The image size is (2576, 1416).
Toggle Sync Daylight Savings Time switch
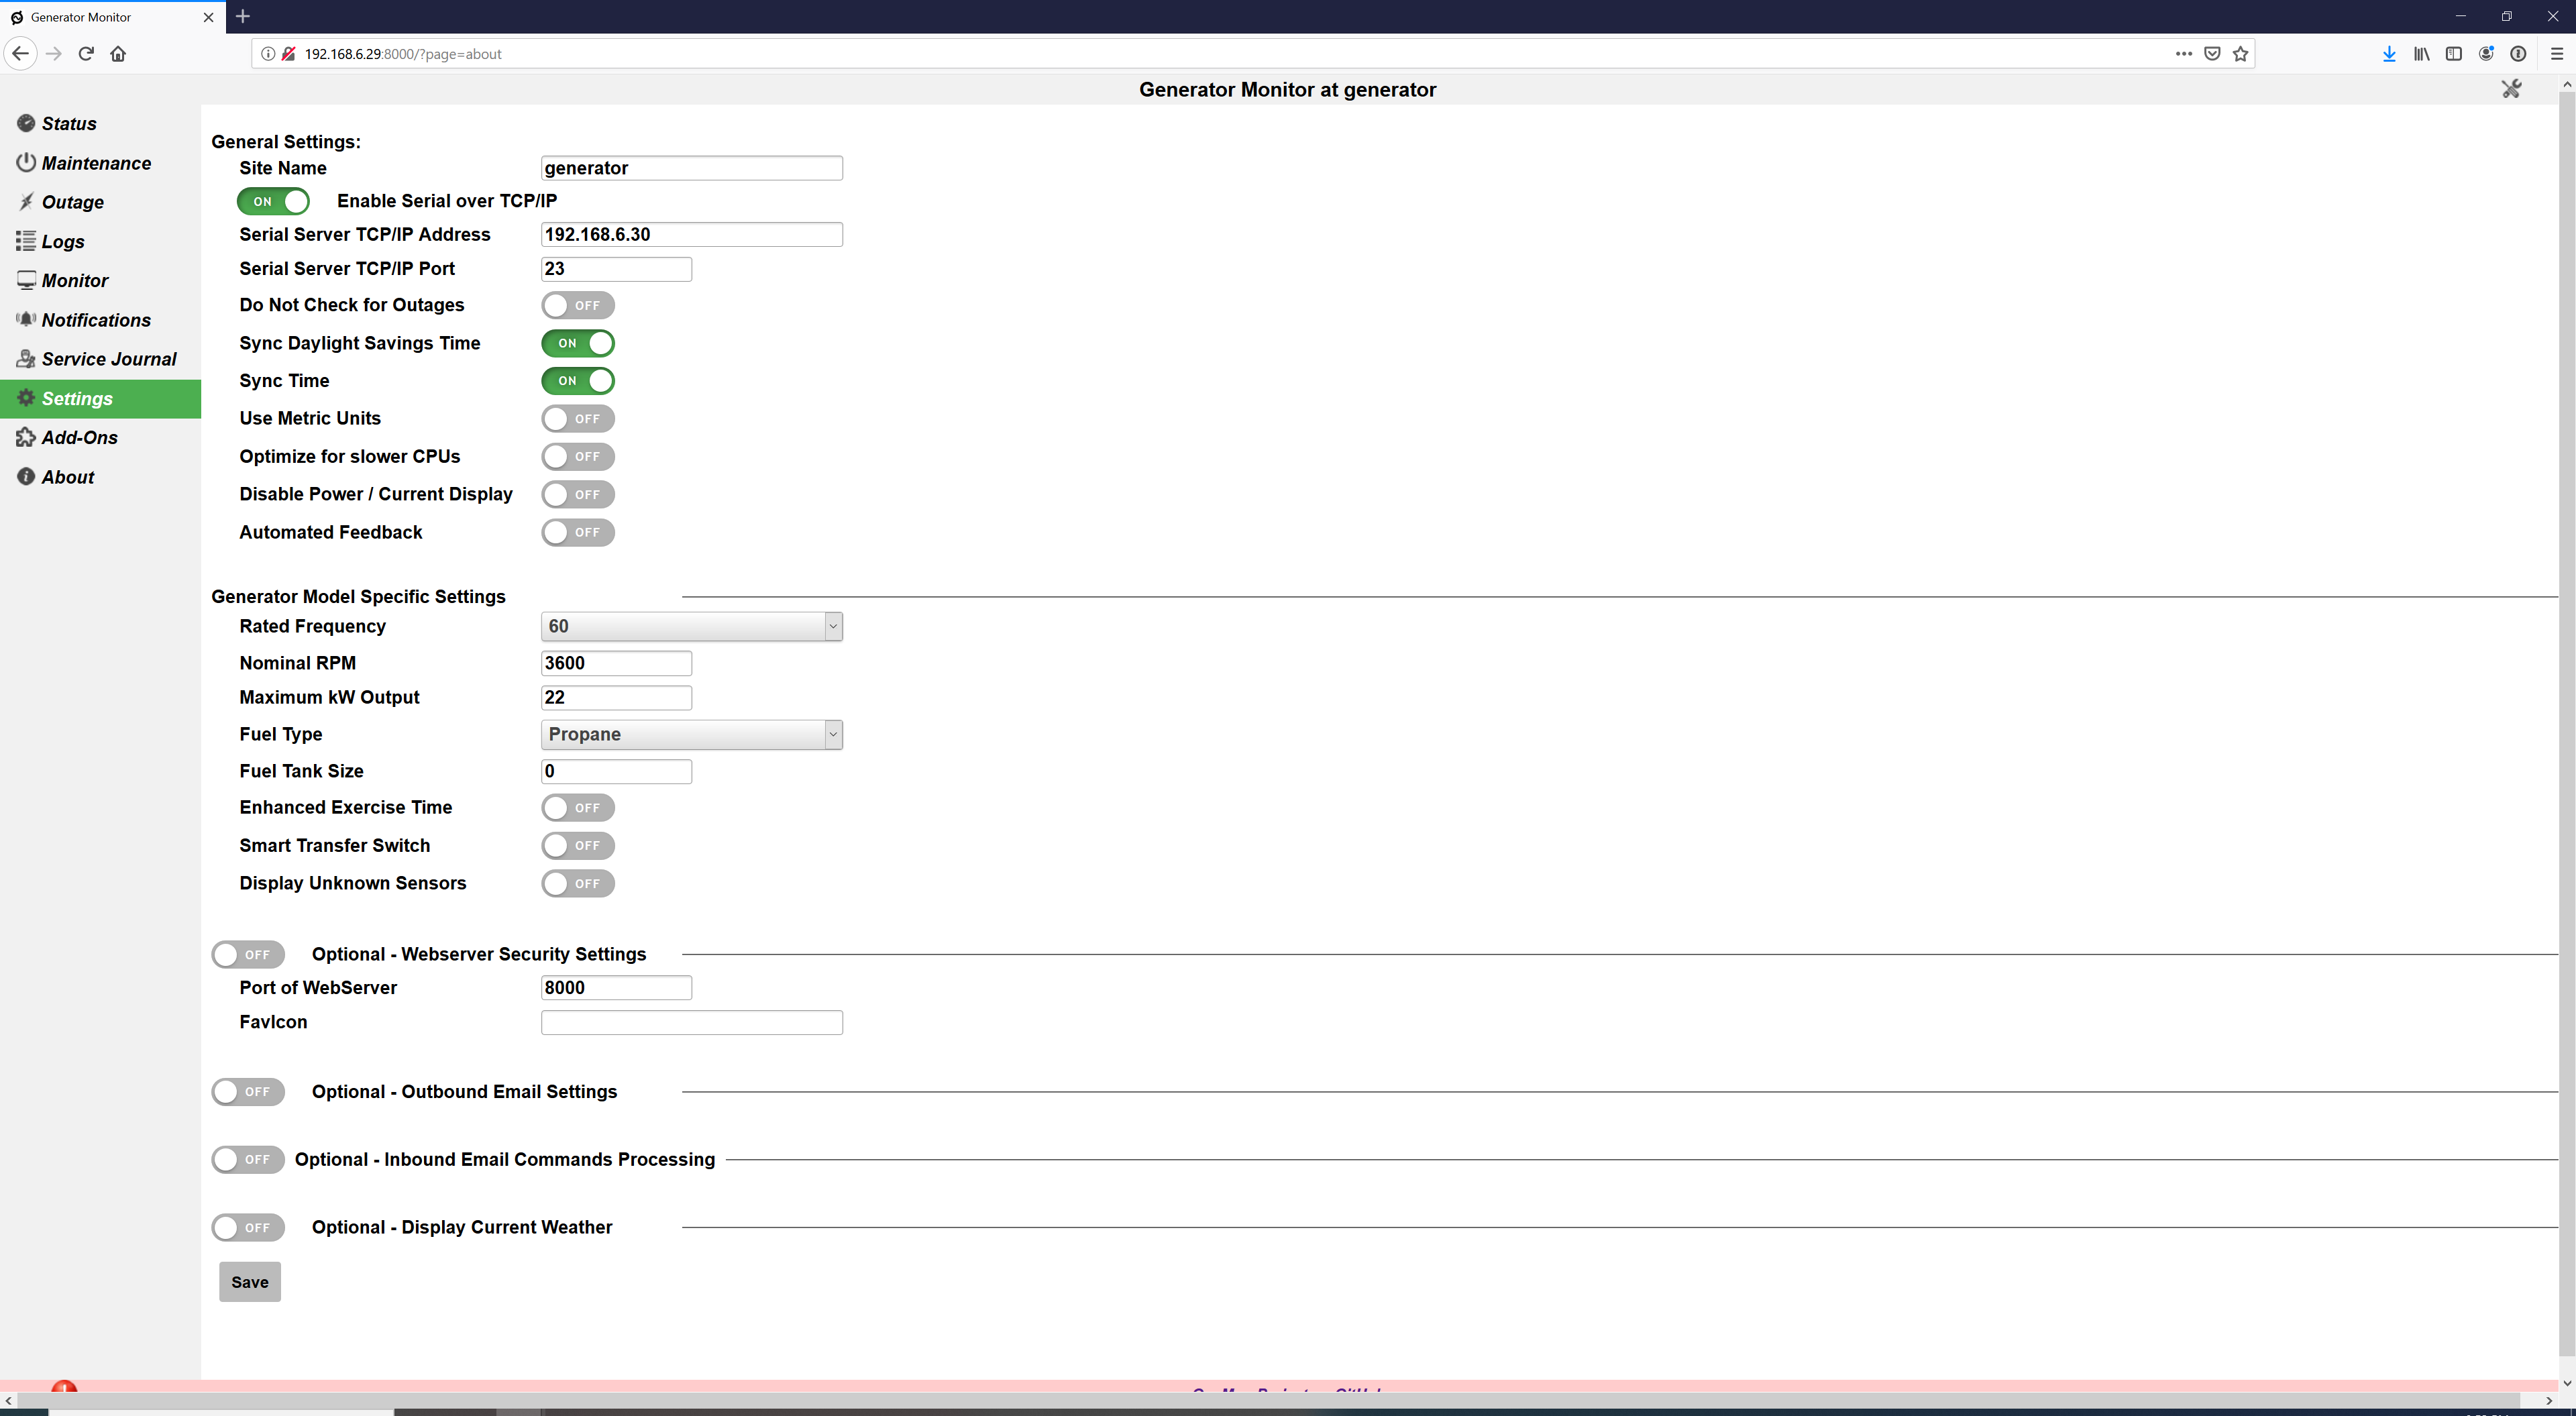(x=578, y=343)
